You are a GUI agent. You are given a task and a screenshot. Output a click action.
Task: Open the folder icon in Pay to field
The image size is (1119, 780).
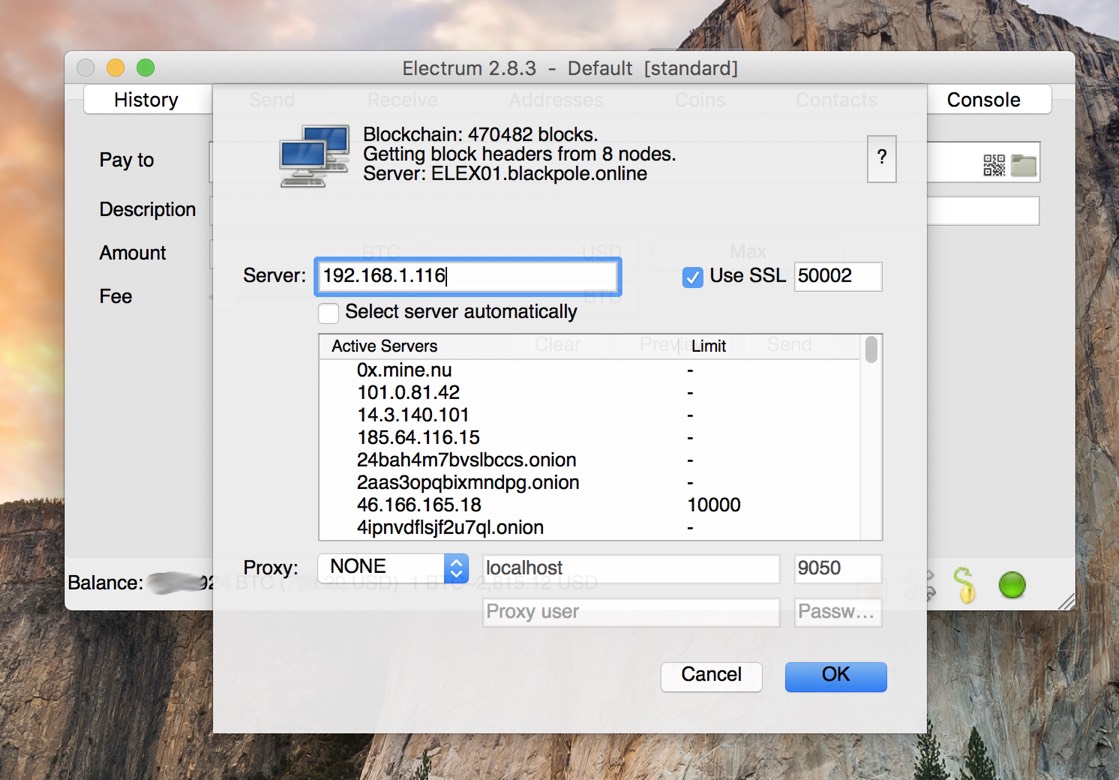coord(1023,166)
